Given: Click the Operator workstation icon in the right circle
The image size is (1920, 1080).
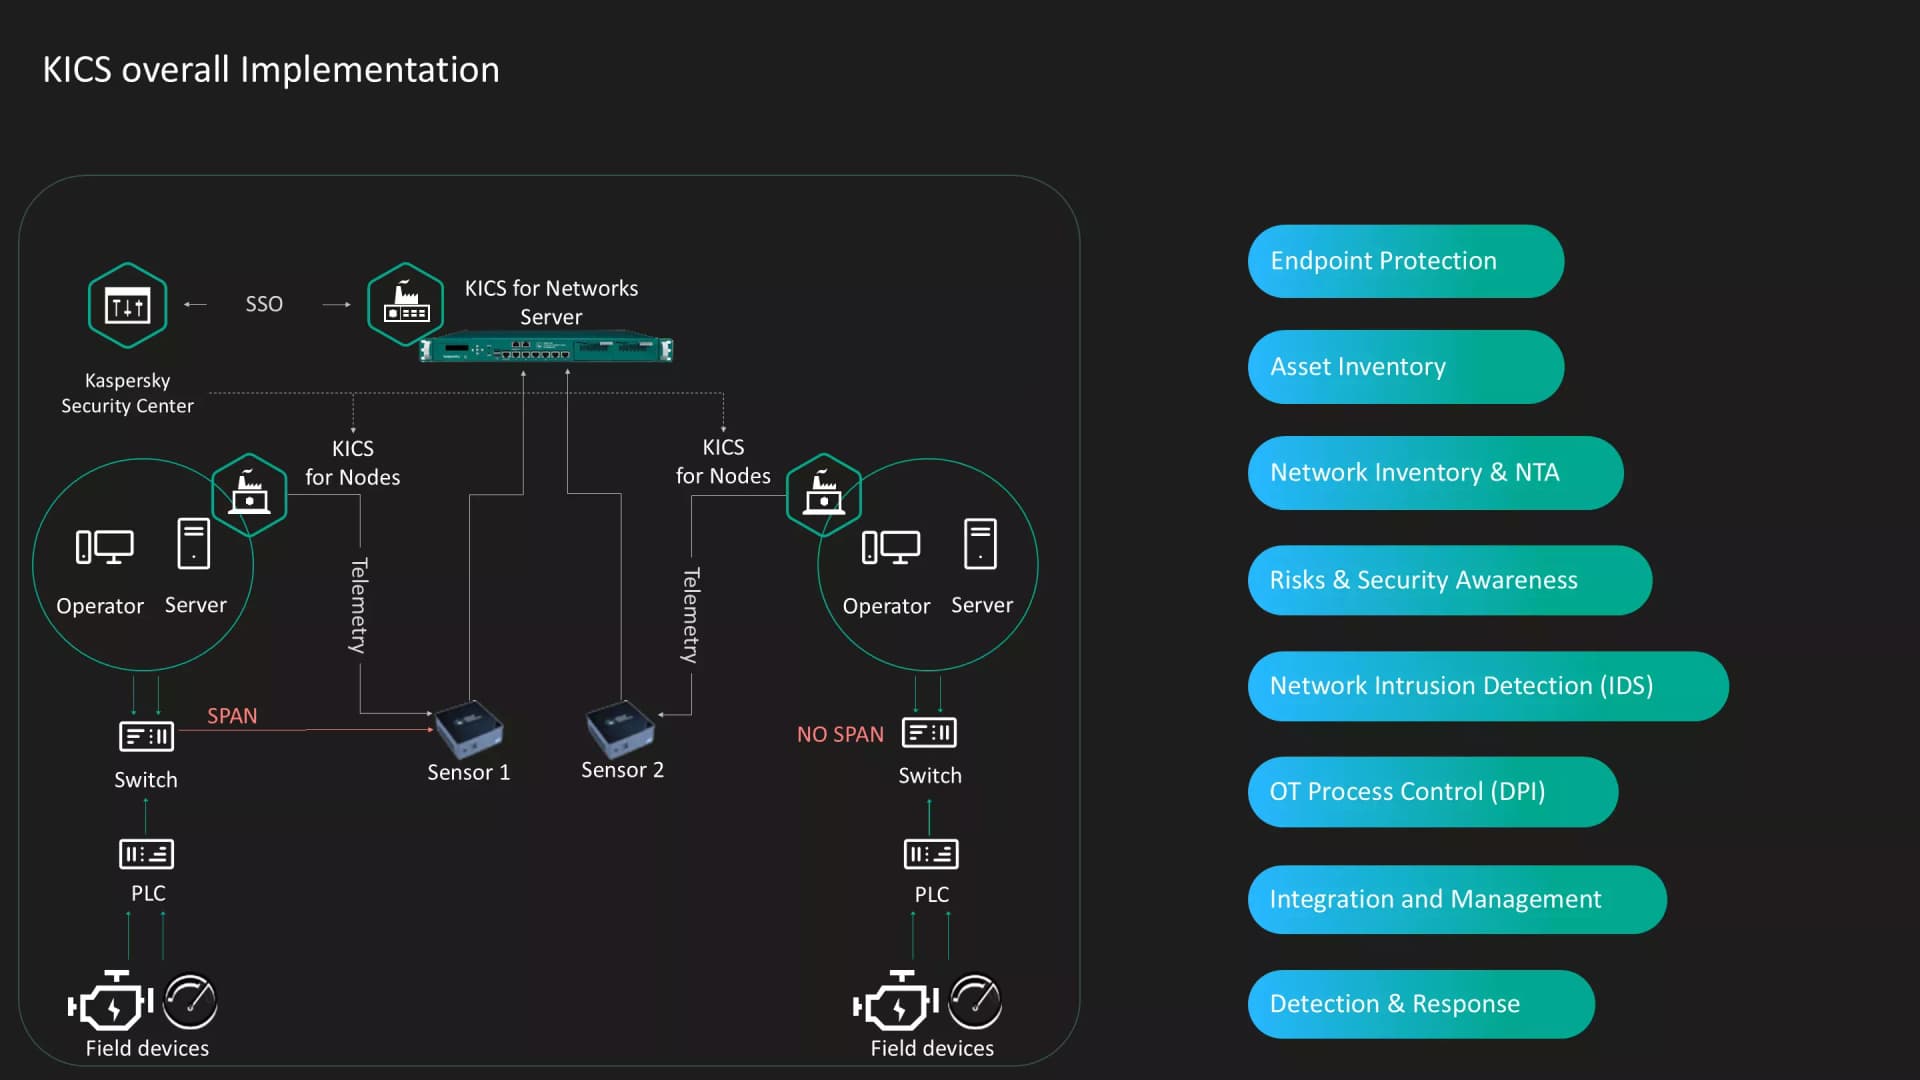Looking at the screenshot, I should [890, 547].
